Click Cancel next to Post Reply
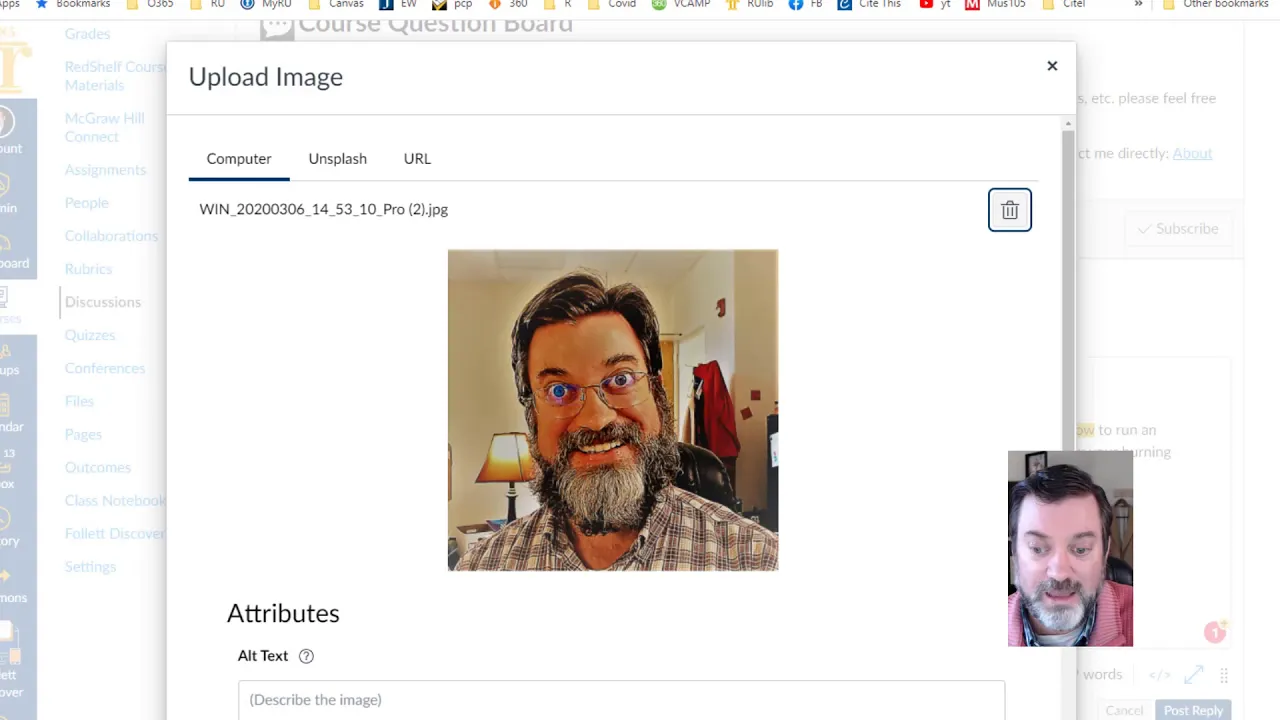The height and width of the screenshot is (720, 1280). pos(1124,710)
